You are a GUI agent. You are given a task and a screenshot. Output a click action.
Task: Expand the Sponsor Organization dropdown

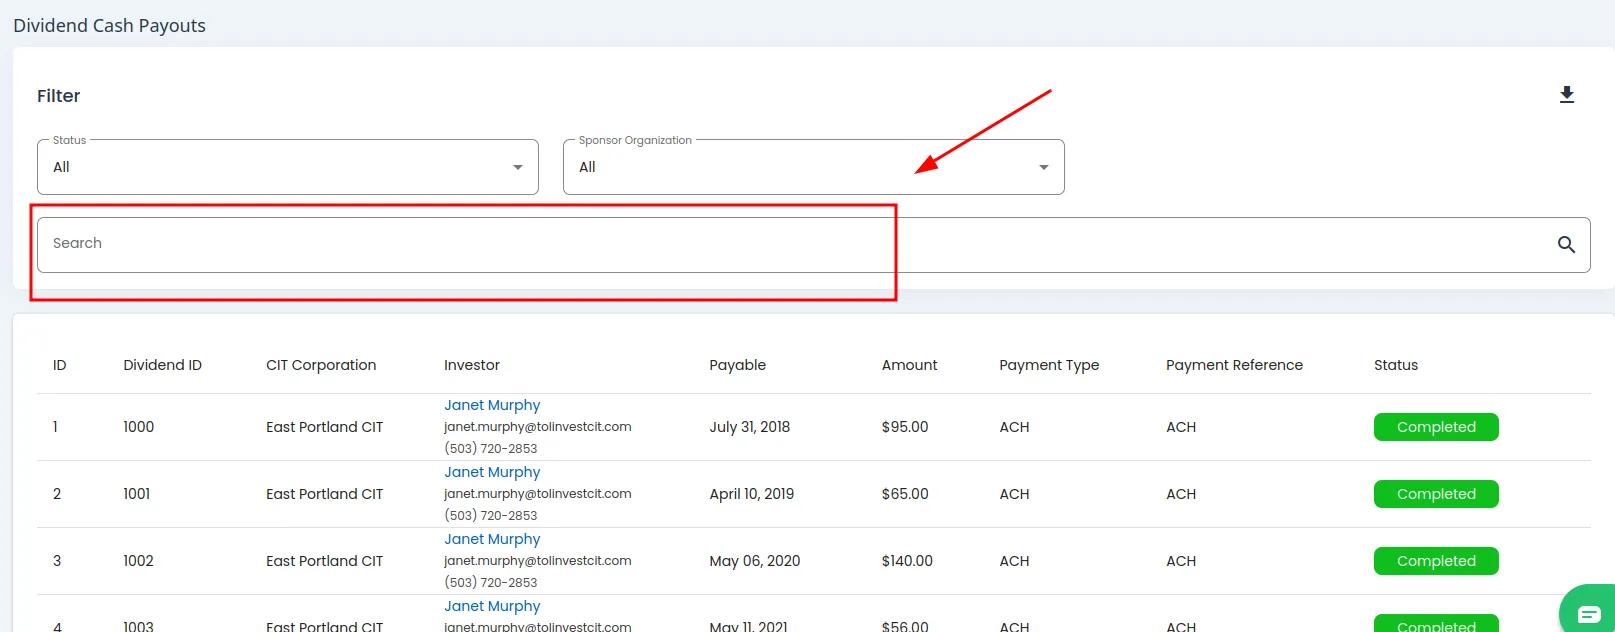click(x=813, y=167)
